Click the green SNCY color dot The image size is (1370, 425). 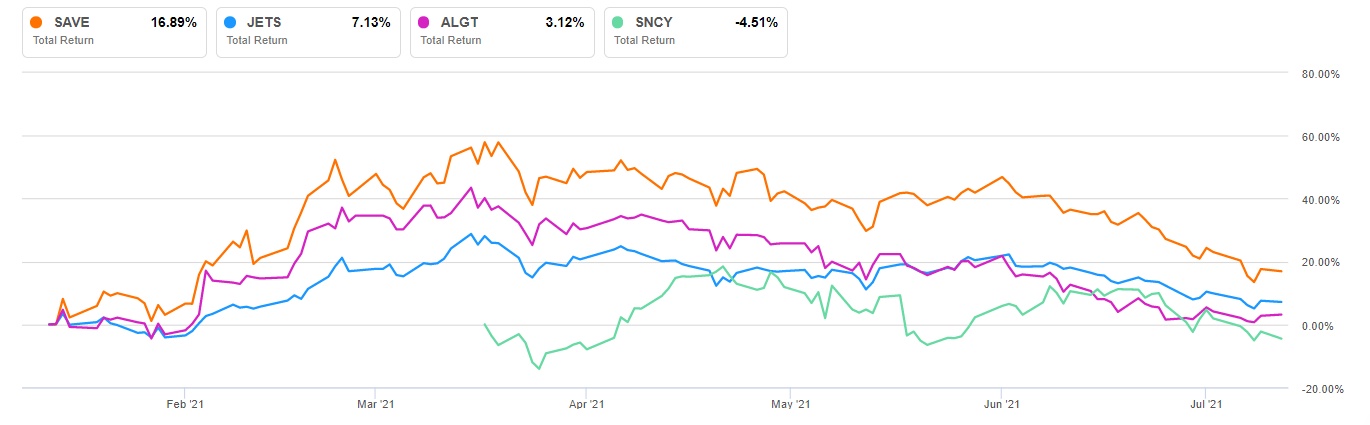point(619,21)
